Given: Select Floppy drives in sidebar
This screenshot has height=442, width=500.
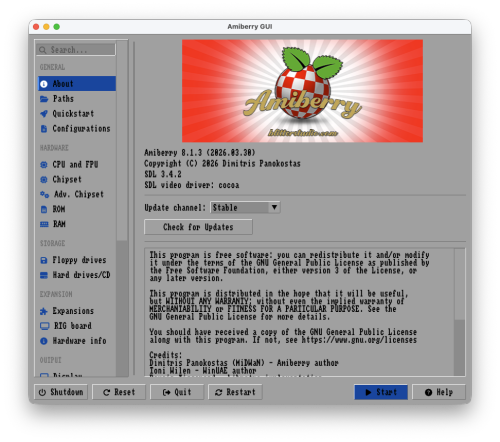Looking at the screenshot, I should [x=77, y=260].
